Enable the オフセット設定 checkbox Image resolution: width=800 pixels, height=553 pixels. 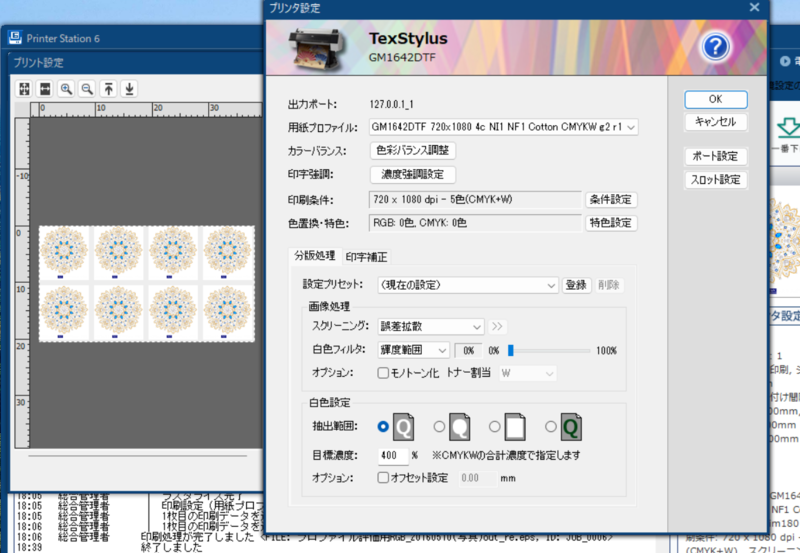pos(383,477)
